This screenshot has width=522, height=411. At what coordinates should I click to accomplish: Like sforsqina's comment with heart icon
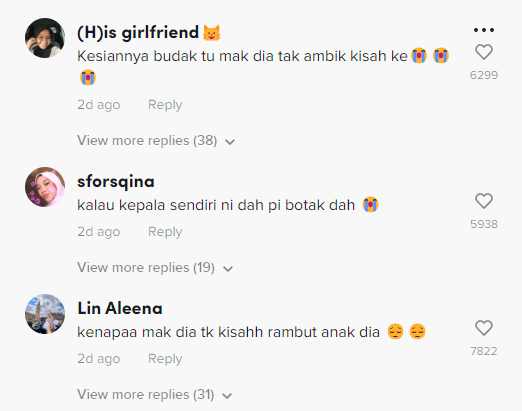point(484,201)
